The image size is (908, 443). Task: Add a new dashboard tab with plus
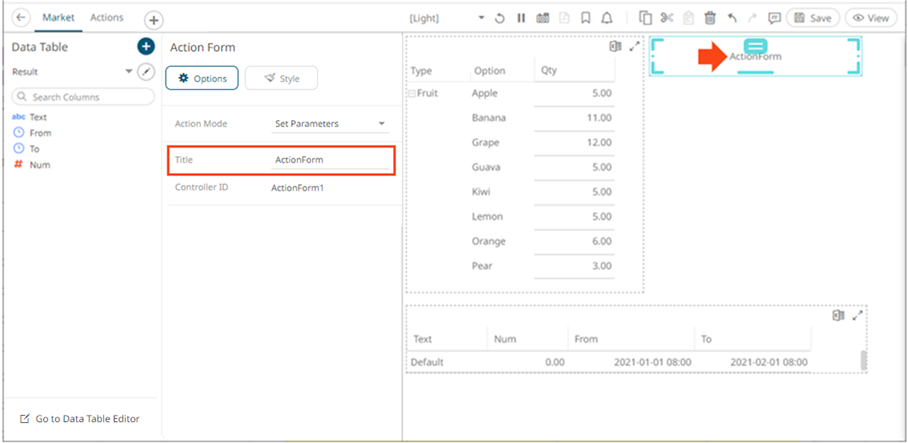click(x=153, y=20)
